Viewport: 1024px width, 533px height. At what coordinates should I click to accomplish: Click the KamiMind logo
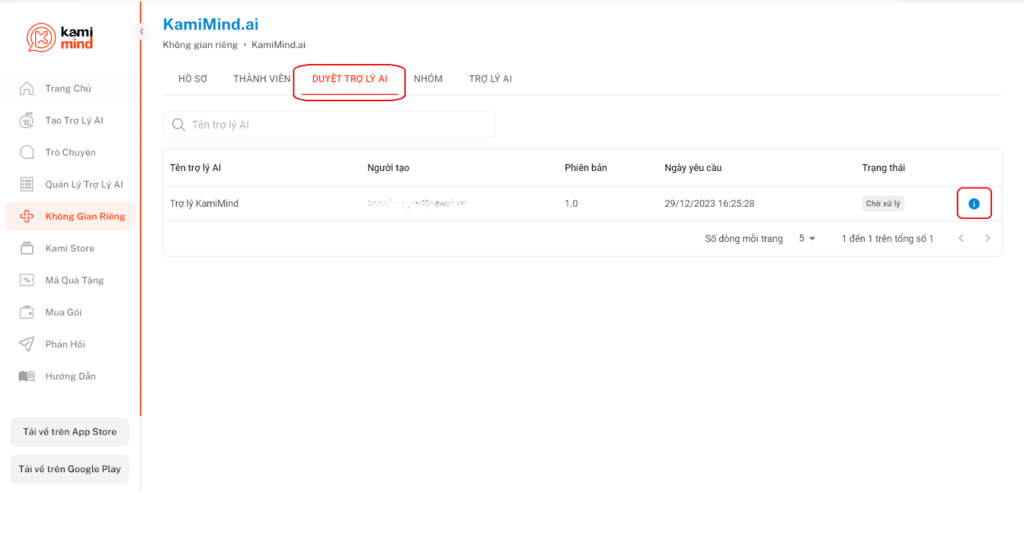(59, 37)
